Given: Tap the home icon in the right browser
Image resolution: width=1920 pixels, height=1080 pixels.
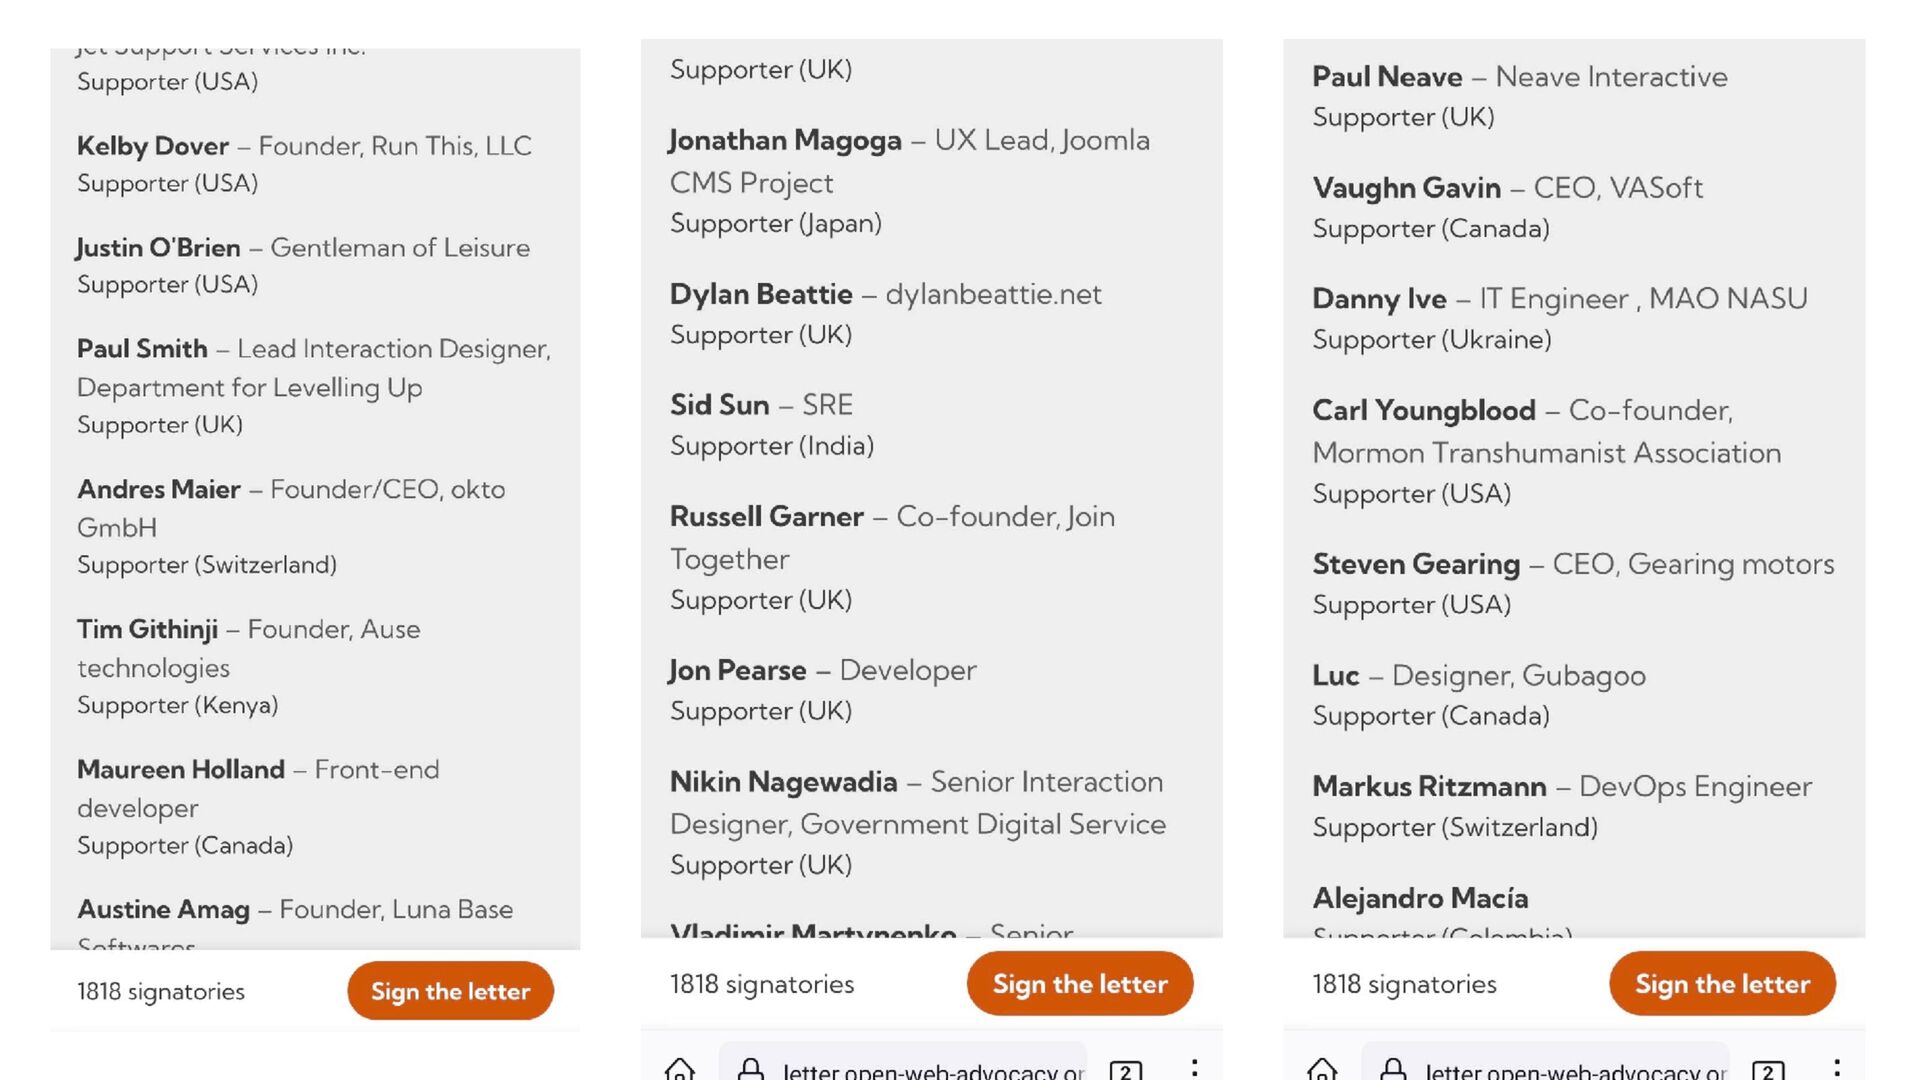Looking at the screenshot, I should click(x=1322, y=1070).
